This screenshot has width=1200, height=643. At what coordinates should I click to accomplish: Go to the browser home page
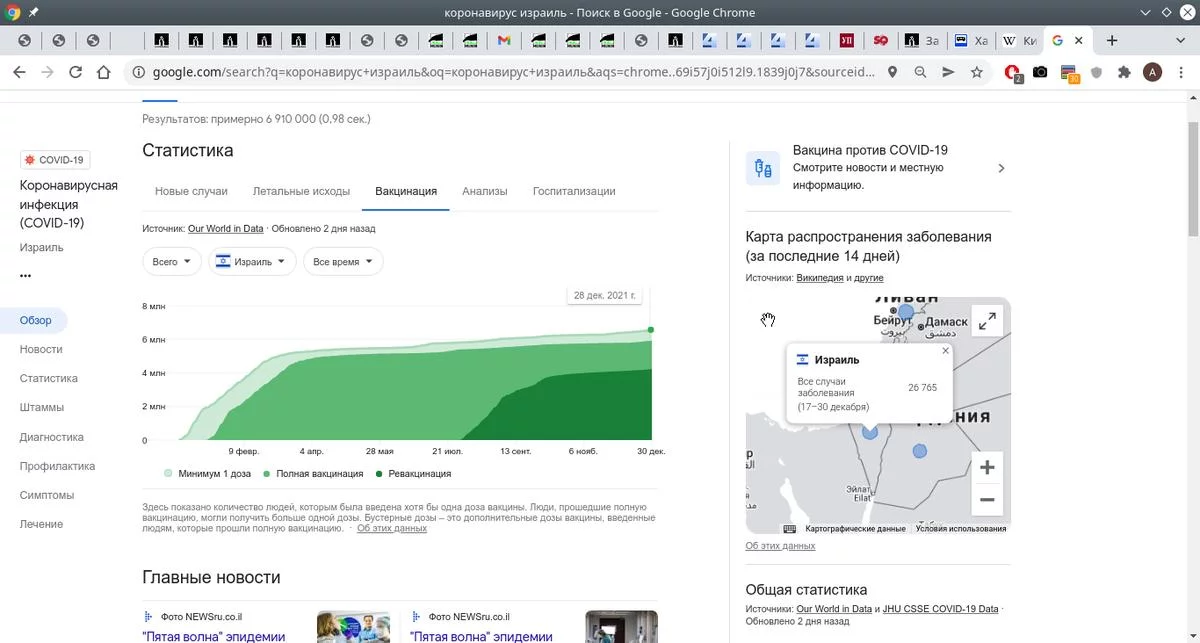click(104, 72)
